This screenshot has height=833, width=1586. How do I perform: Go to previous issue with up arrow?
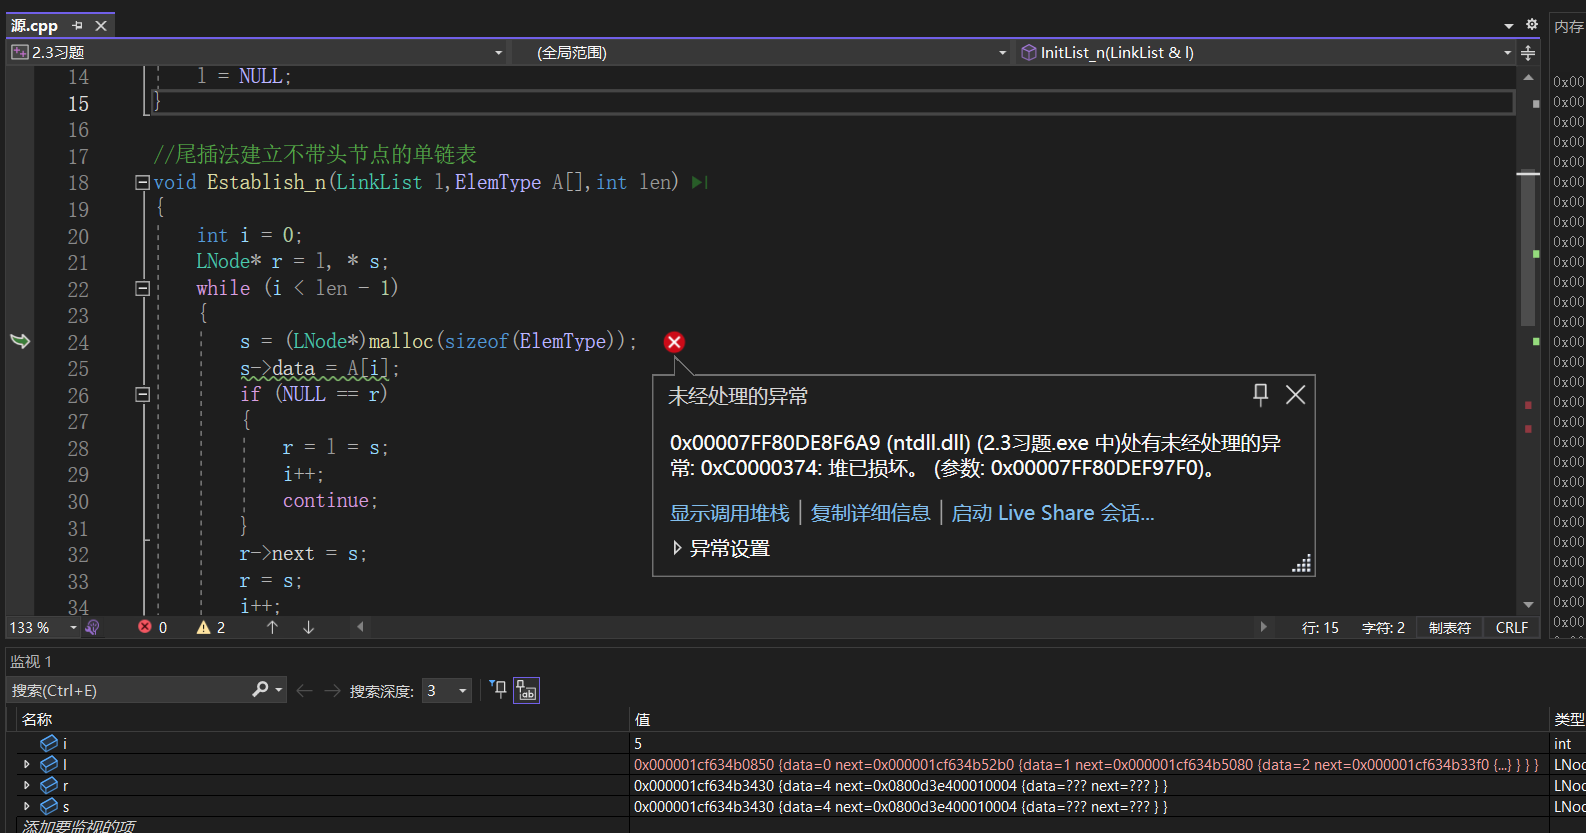[272, 627]
